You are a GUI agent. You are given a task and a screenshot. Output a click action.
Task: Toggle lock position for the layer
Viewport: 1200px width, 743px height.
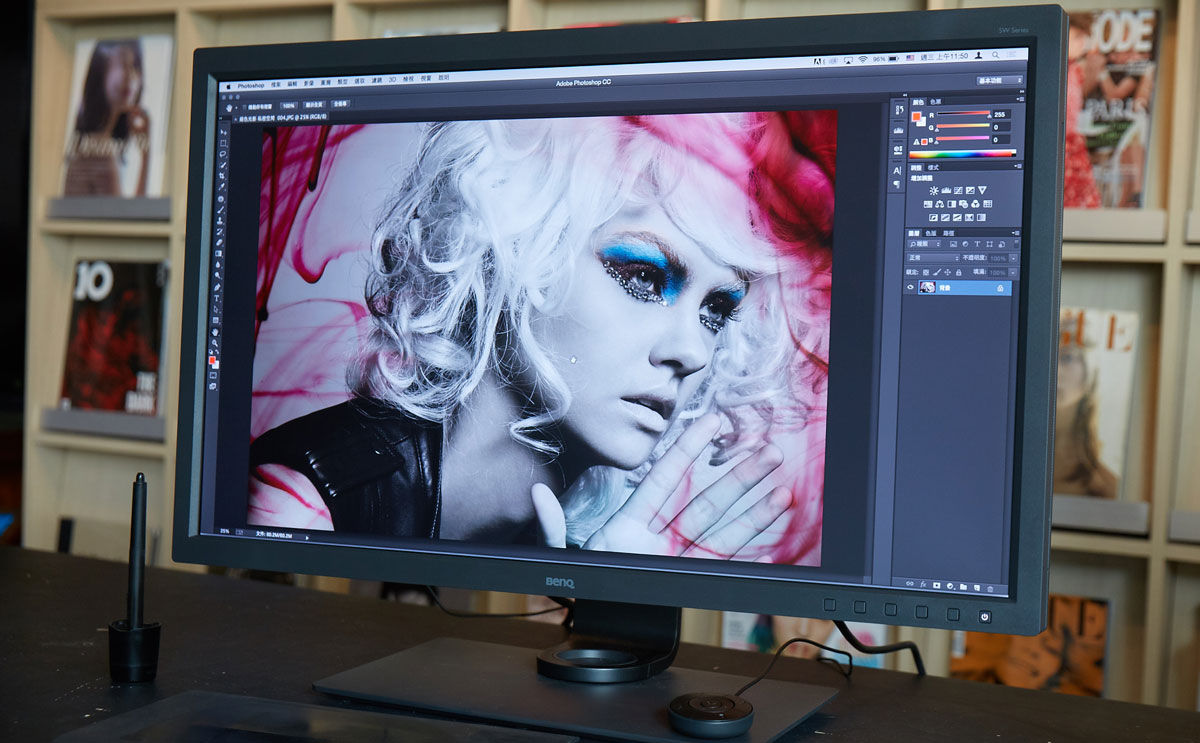tap(947, 272)
